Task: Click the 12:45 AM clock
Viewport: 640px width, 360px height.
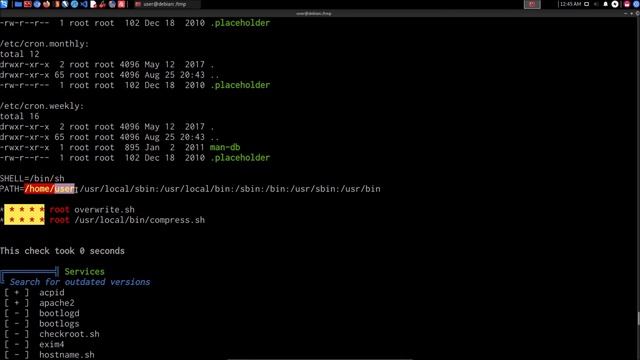Action: pyautogui.click(x=571, y=4)
